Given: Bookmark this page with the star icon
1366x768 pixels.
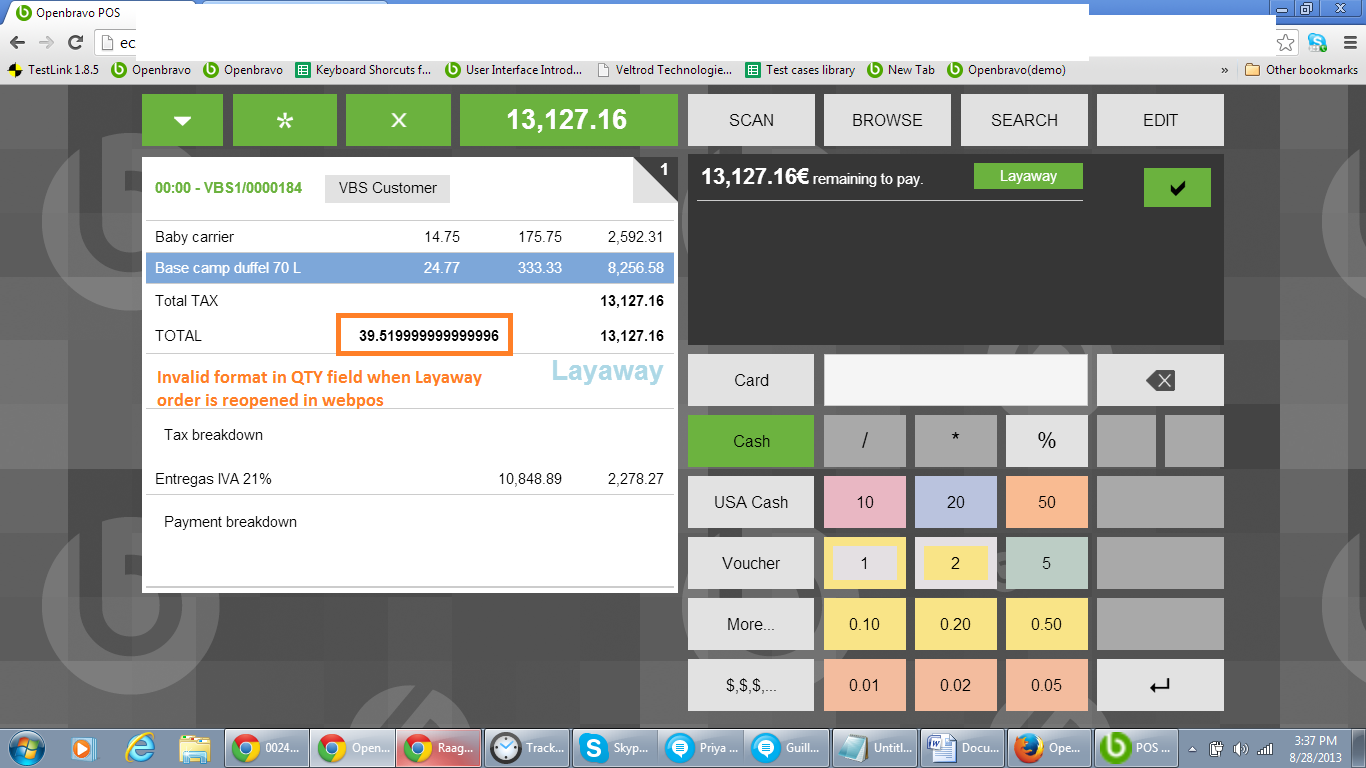Looking at the screenshot, I should coord(1286,42).
